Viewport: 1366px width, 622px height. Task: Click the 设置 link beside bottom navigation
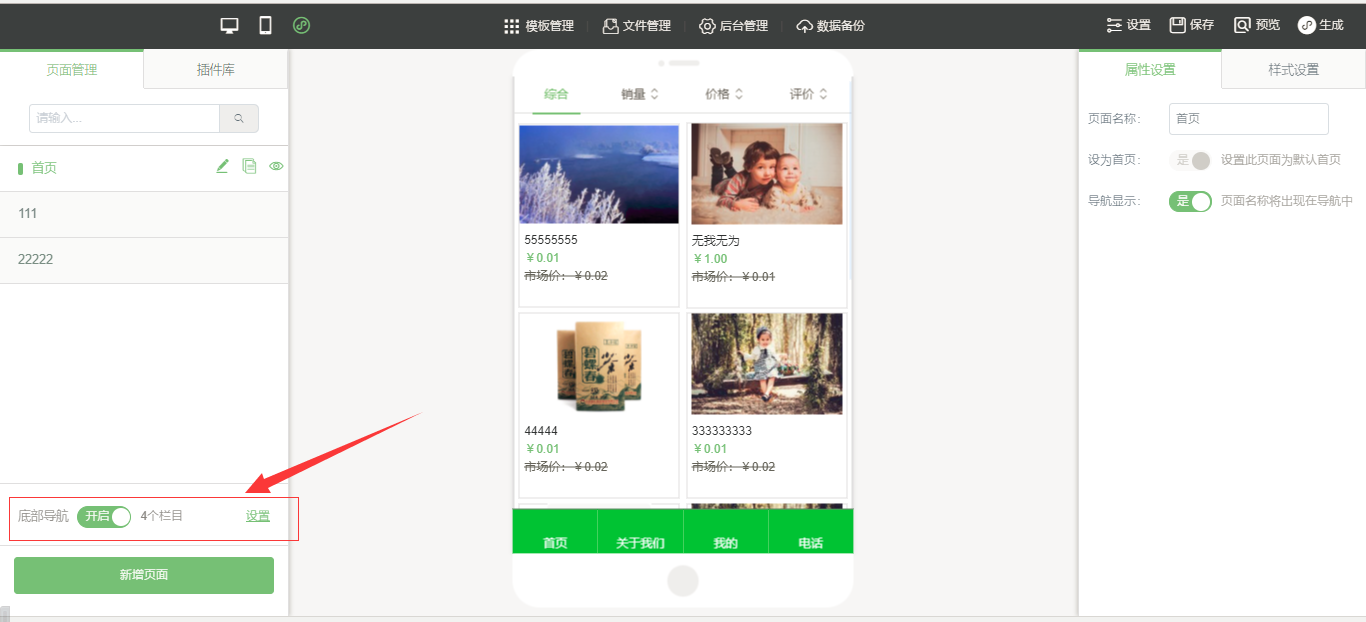pos(258,516)
